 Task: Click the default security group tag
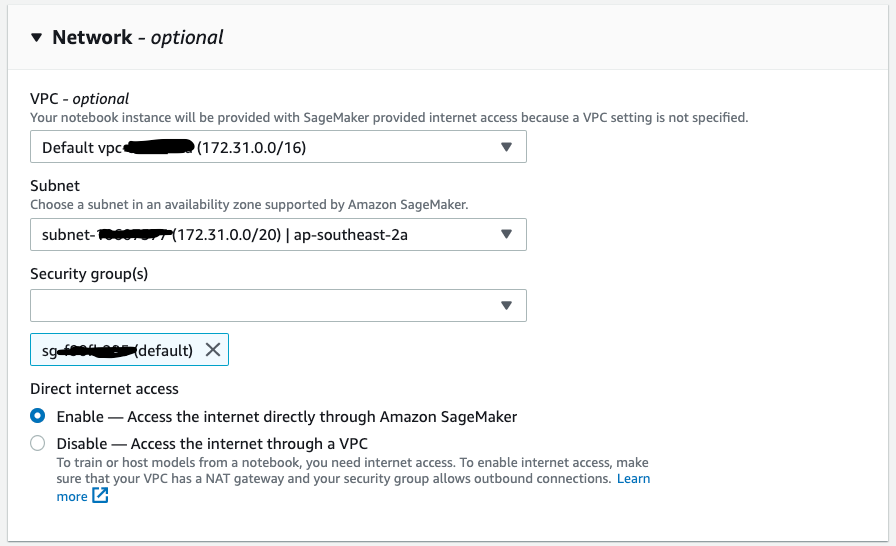(x=118, y=350)
